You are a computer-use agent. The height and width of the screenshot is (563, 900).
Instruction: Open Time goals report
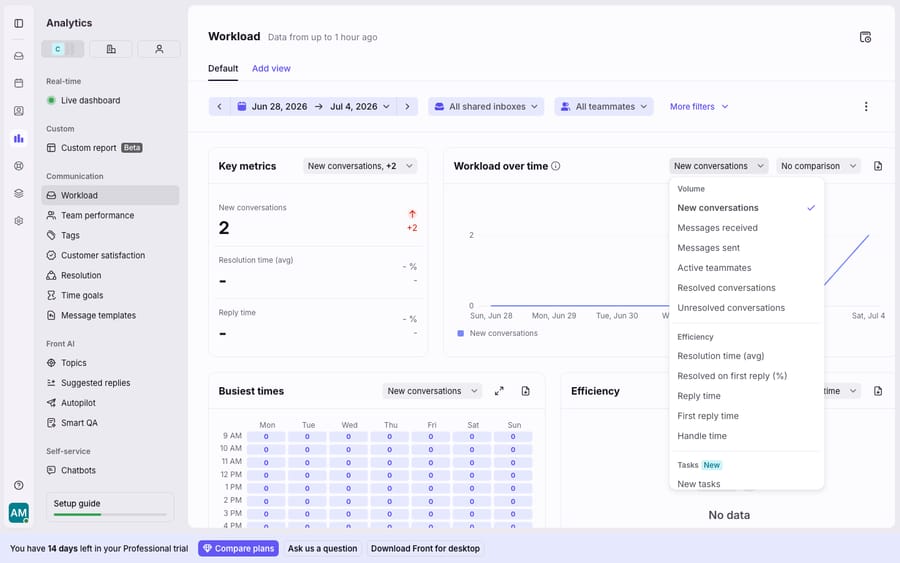click(x=110, y=296)
